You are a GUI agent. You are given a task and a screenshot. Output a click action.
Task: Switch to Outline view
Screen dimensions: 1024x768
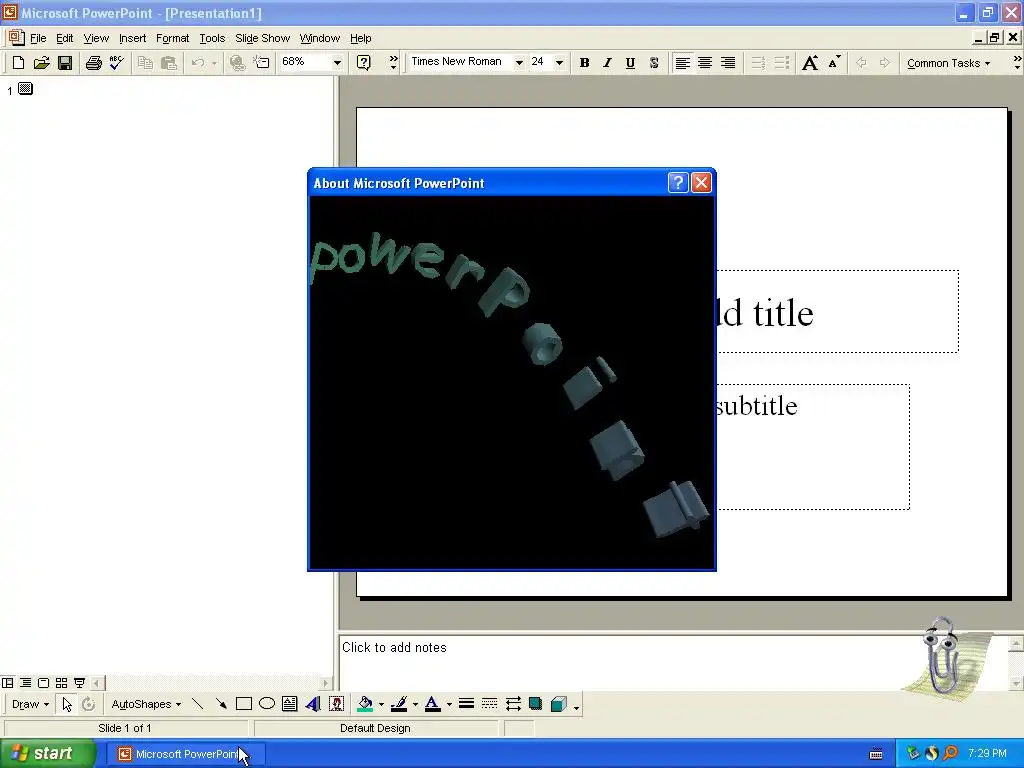[x=25, y=682]
